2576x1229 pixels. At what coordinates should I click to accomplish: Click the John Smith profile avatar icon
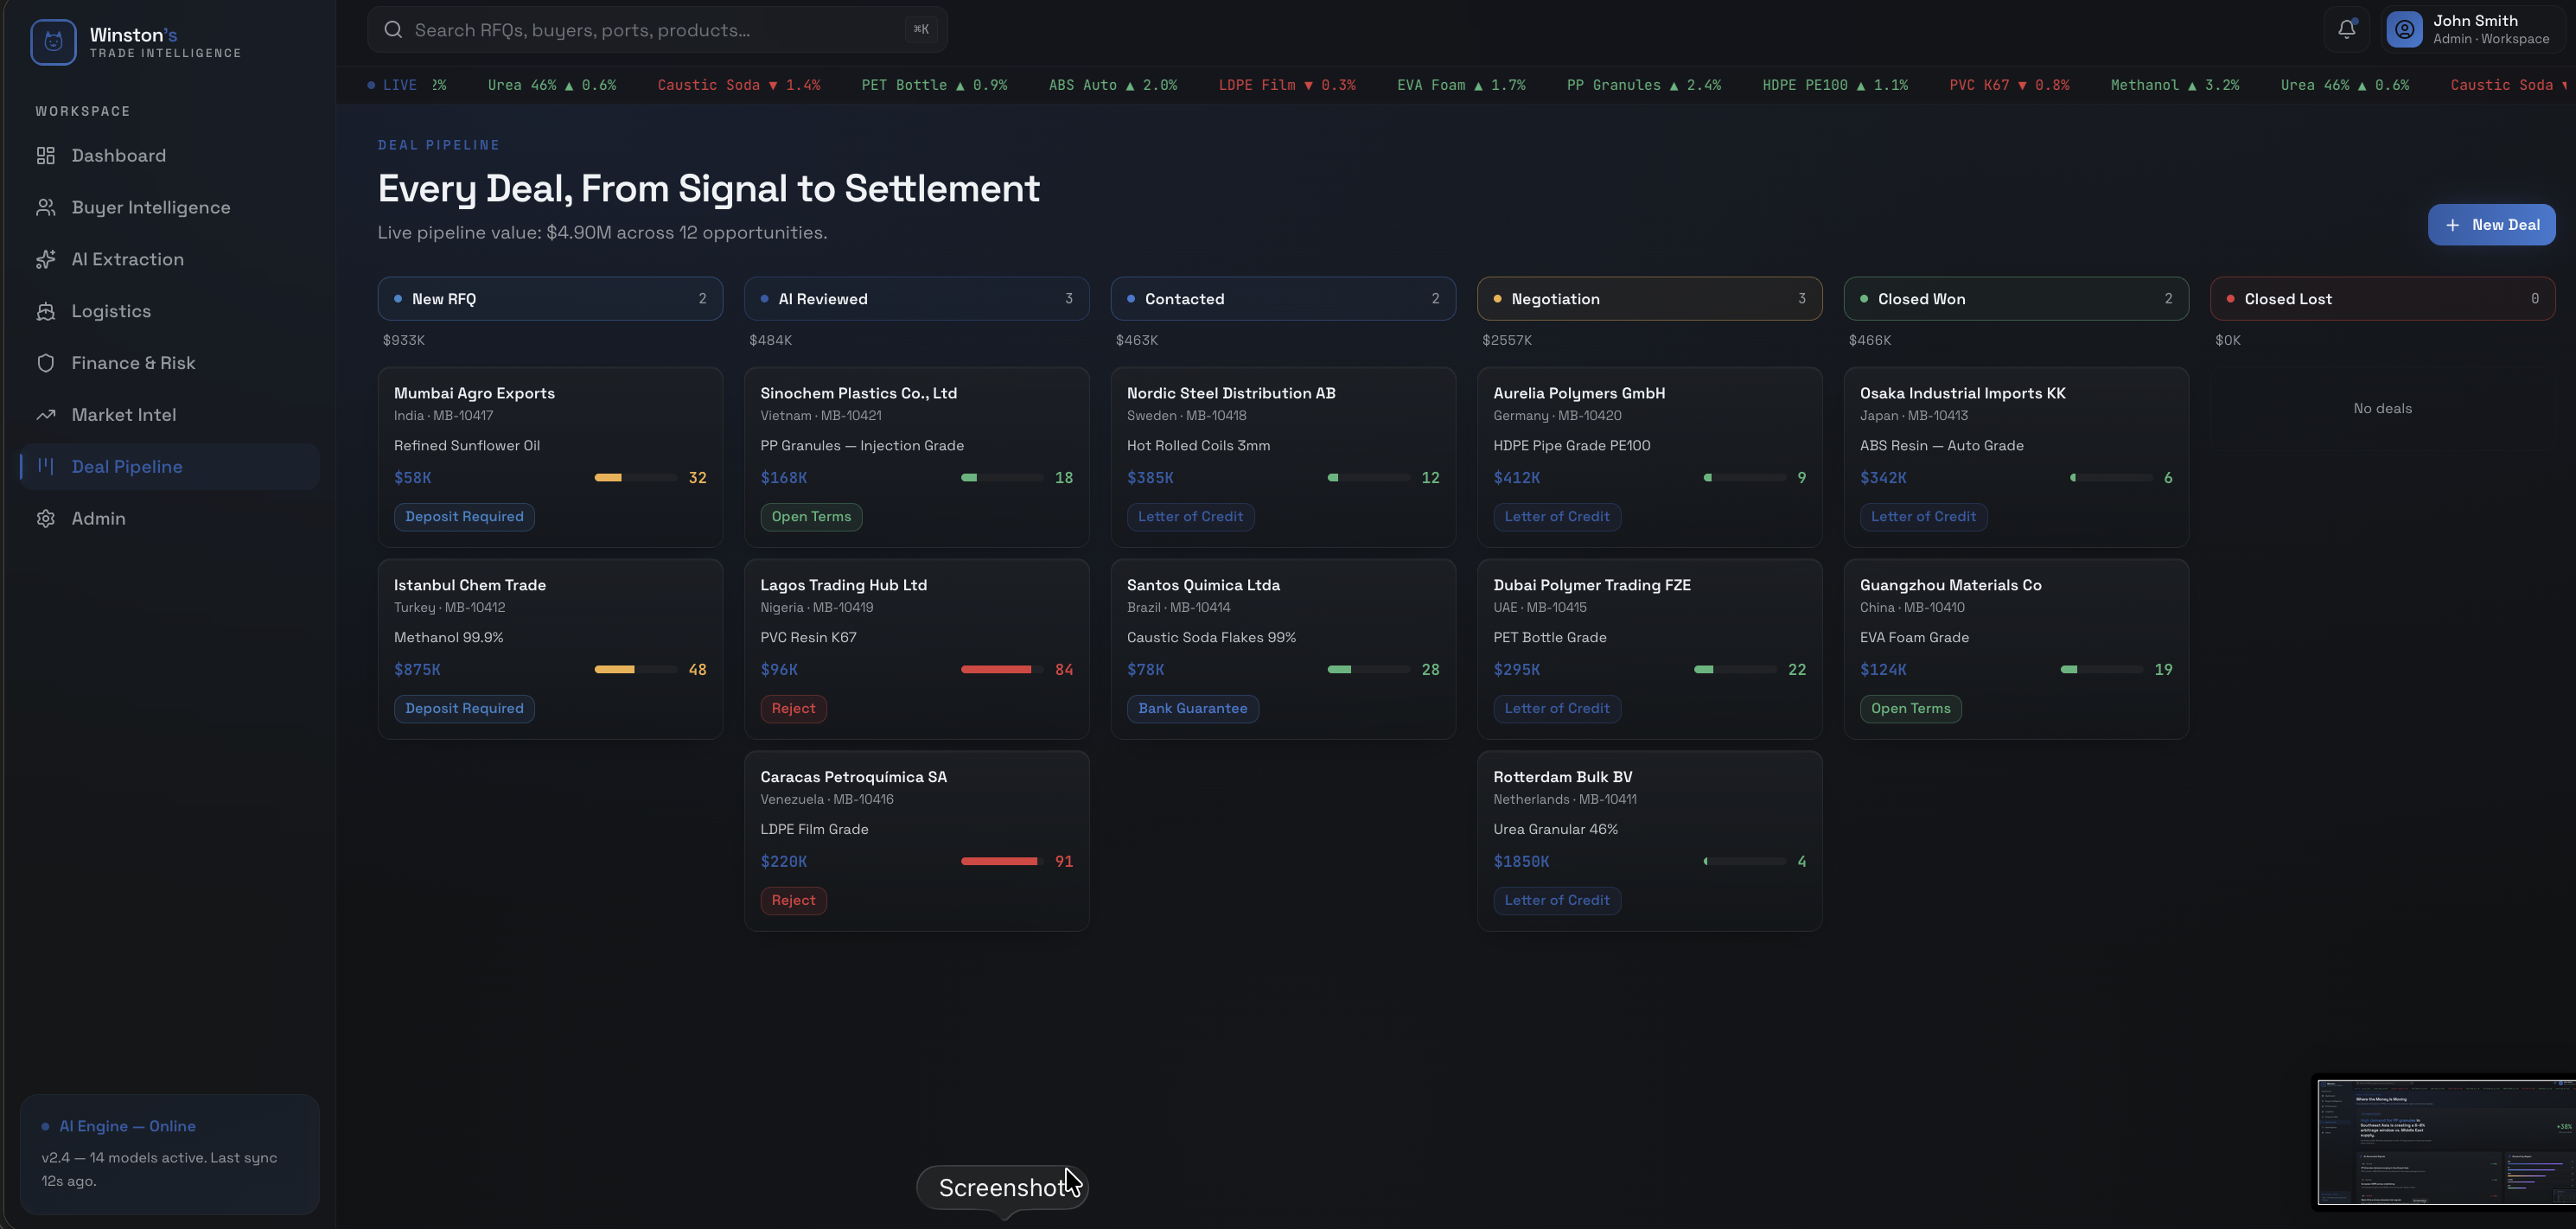click(x=2404, y=29)
